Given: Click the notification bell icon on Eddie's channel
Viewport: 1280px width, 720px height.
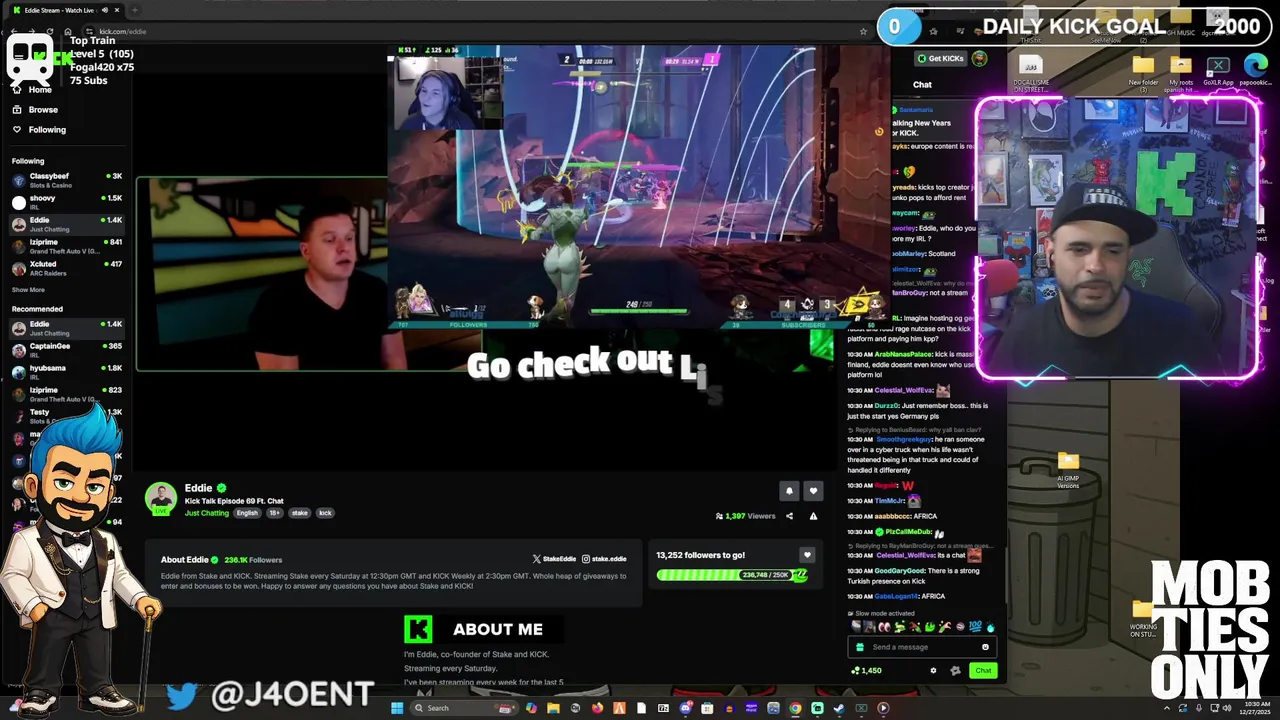Looking at the screenshot, I should 789,491.
